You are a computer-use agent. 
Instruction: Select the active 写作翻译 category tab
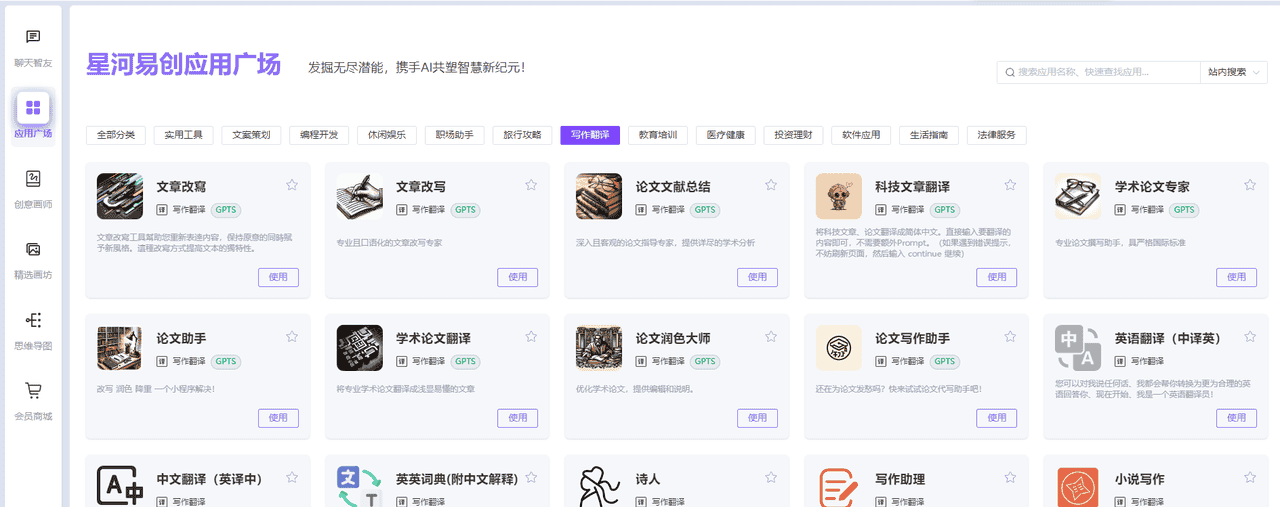tap(590, 135)
